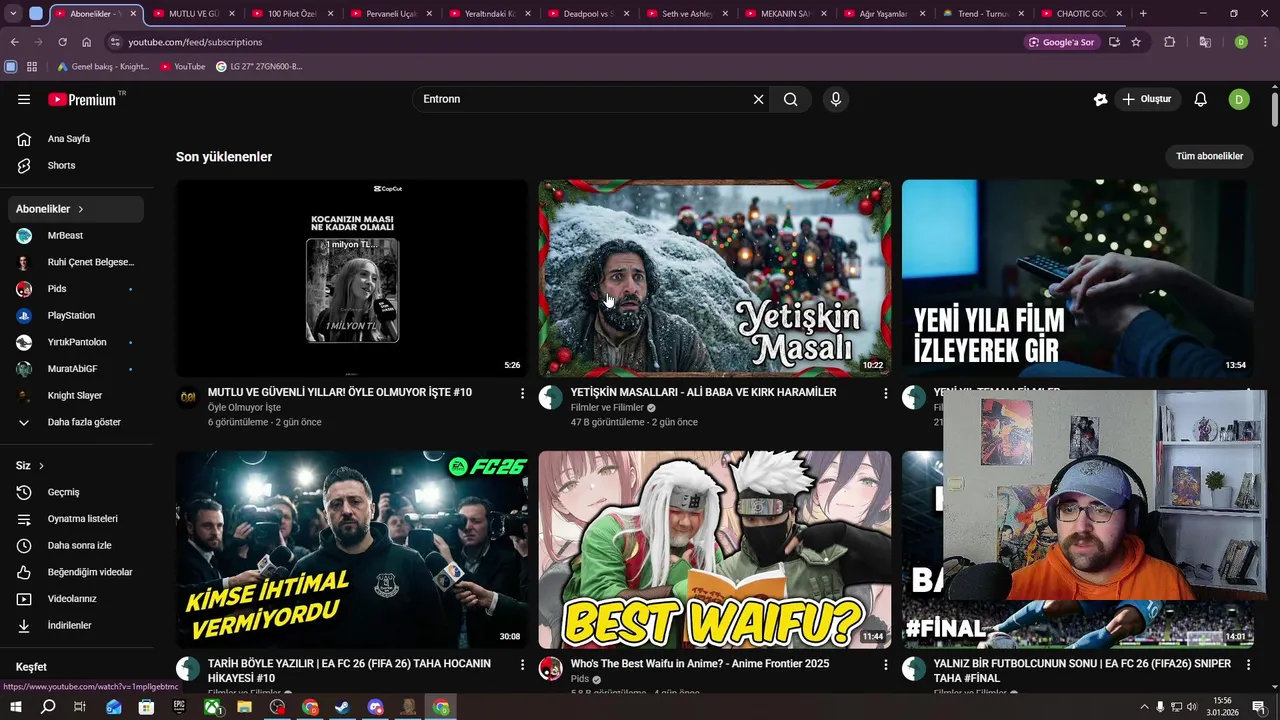This screenshot has height=720, width=1280.
Task: Go back to previous page
Action: (x=14, y=42)
